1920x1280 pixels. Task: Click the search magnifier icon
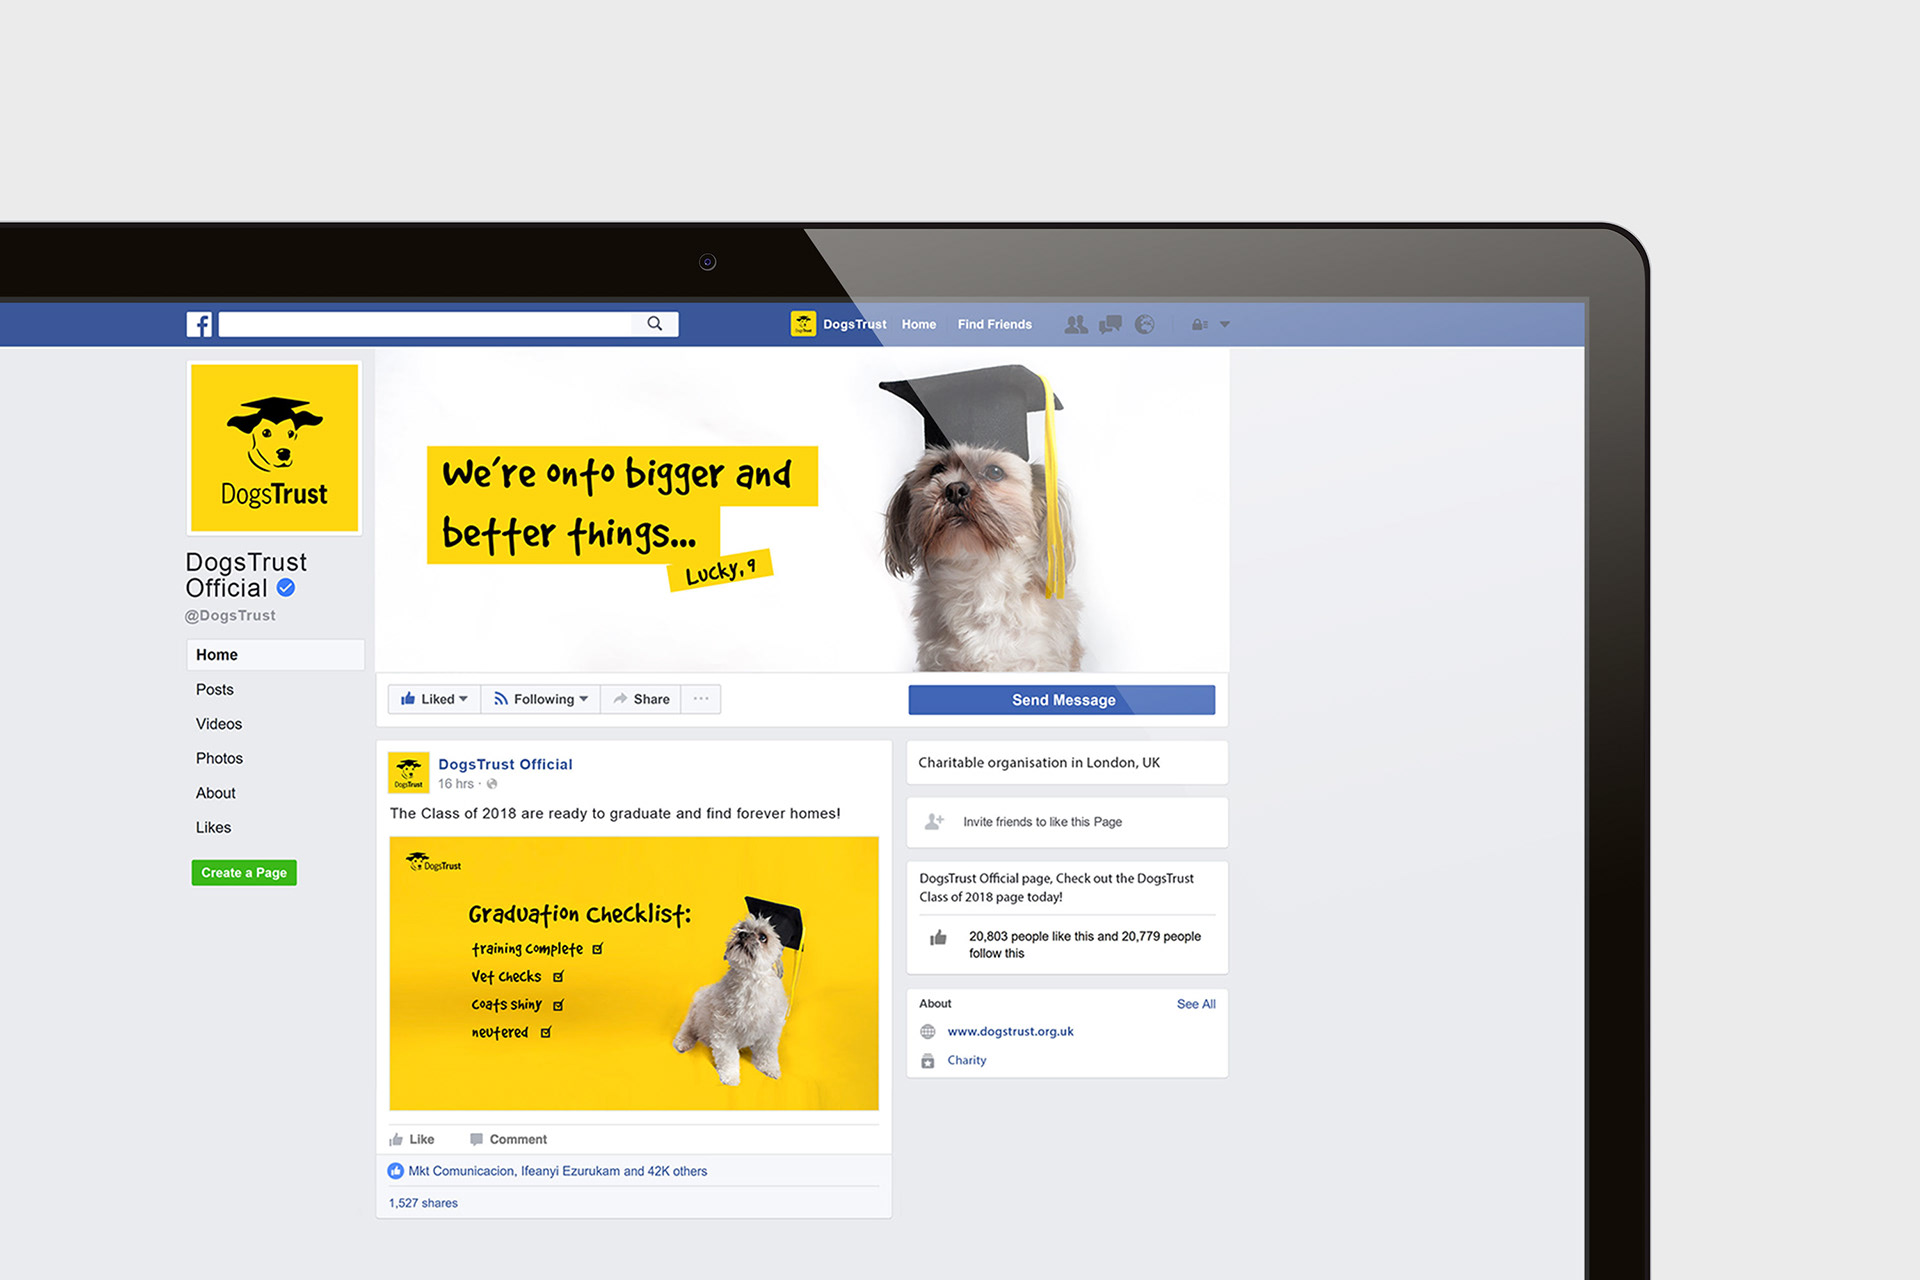click(655, 323)
